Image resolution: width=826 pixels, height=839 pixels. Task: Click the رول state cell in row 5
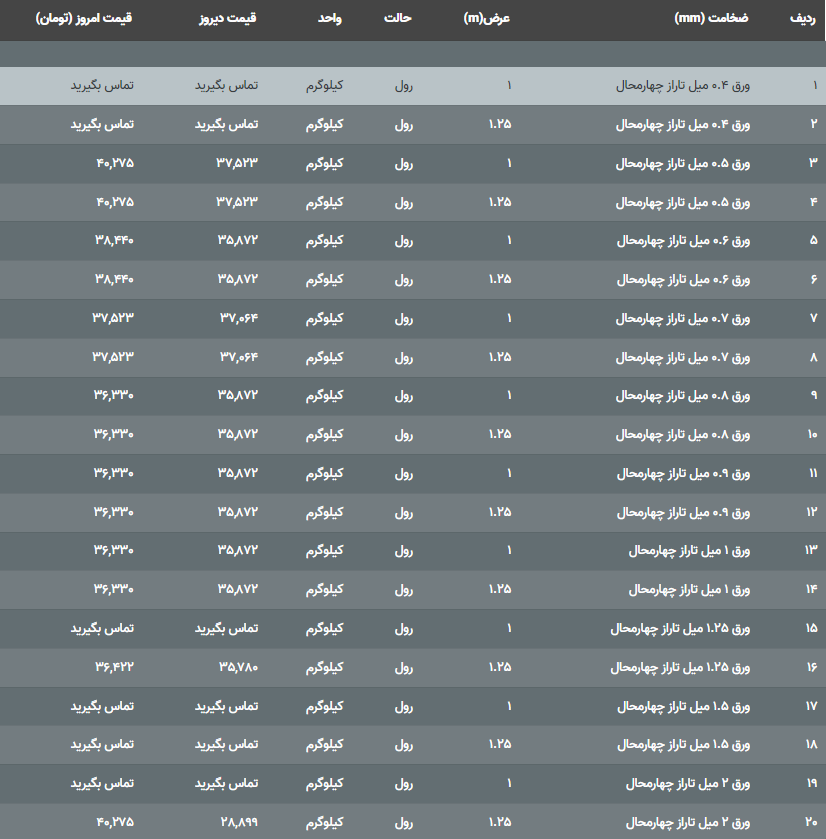pyautogui.click(x=404, y=241)
